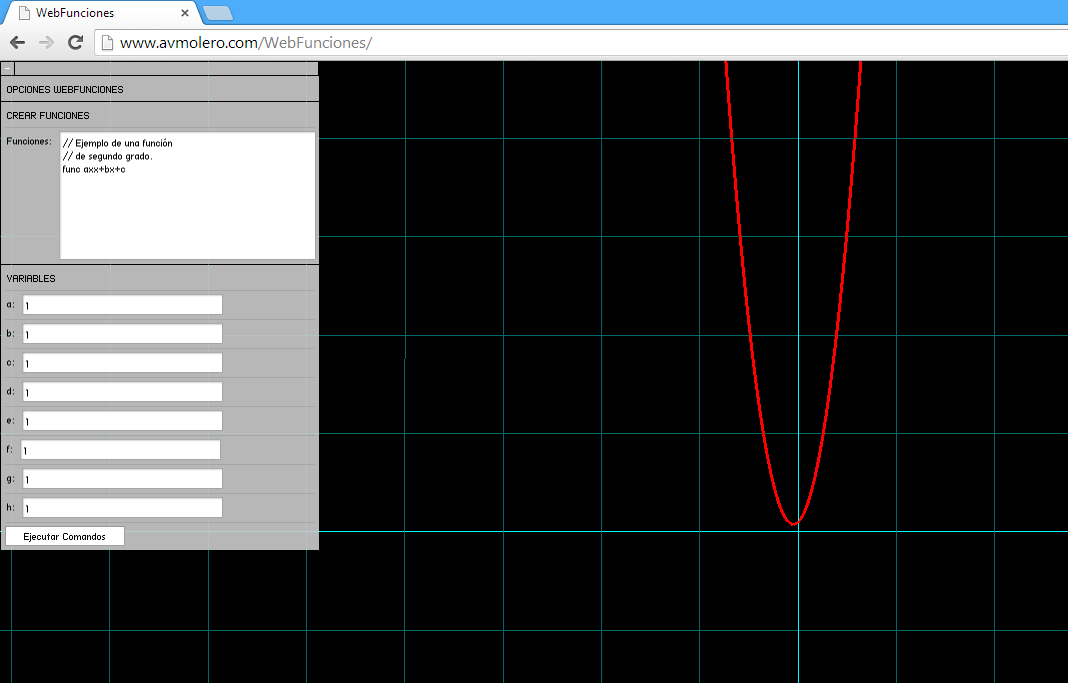The image size is (1068, 683).
Task: Focus the variable h input field
Action: [122, 508]
